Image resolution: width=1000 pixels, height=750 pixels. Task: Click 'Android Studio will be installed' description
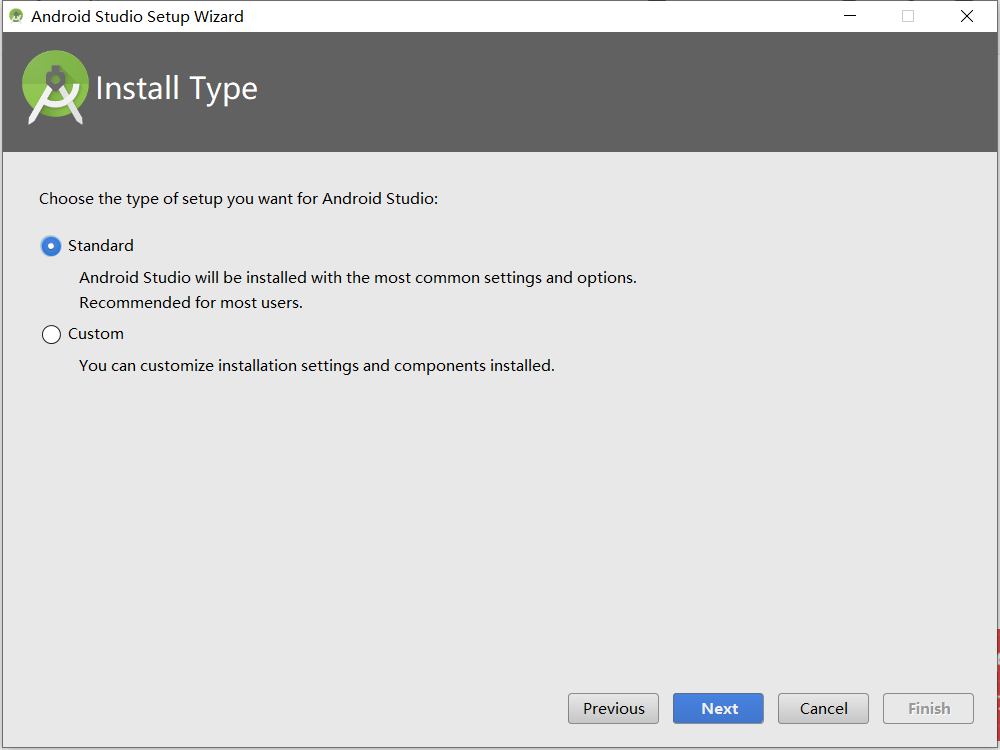[x=358, y=278]
